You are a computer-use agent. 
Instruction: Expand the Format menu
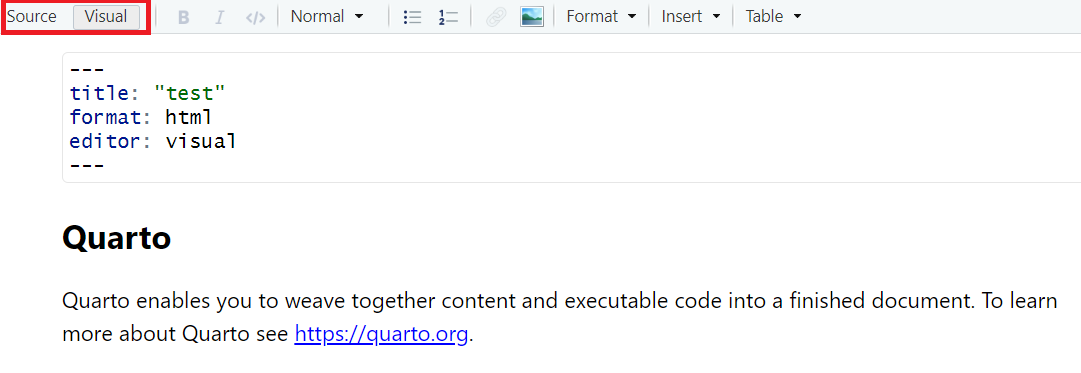click(601, 17)
